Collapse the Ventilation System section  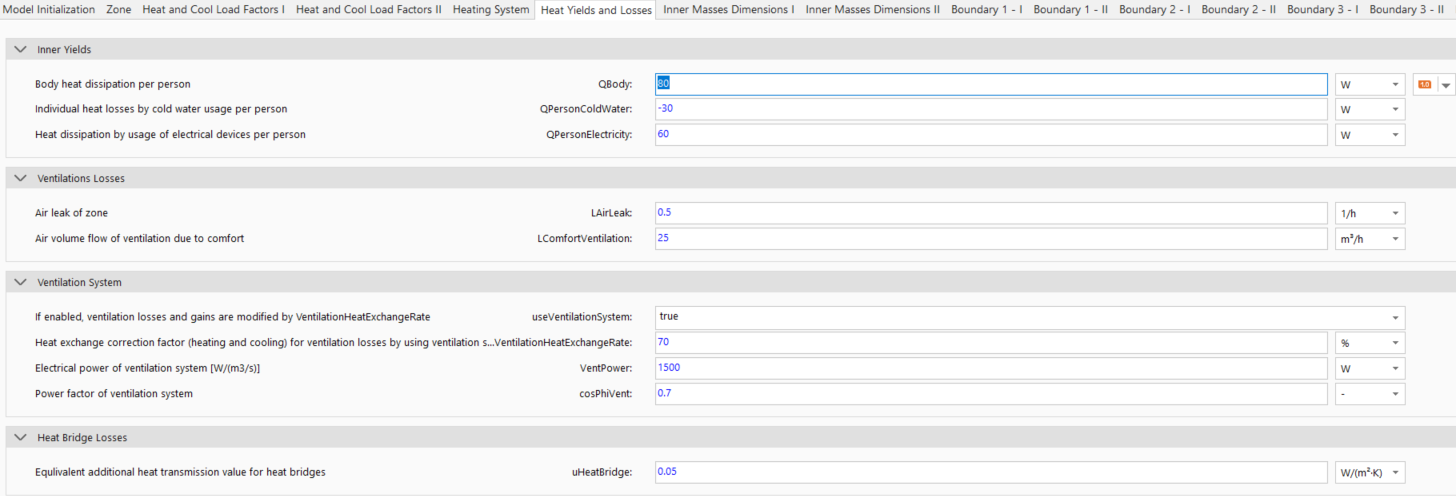click(21, 283)
